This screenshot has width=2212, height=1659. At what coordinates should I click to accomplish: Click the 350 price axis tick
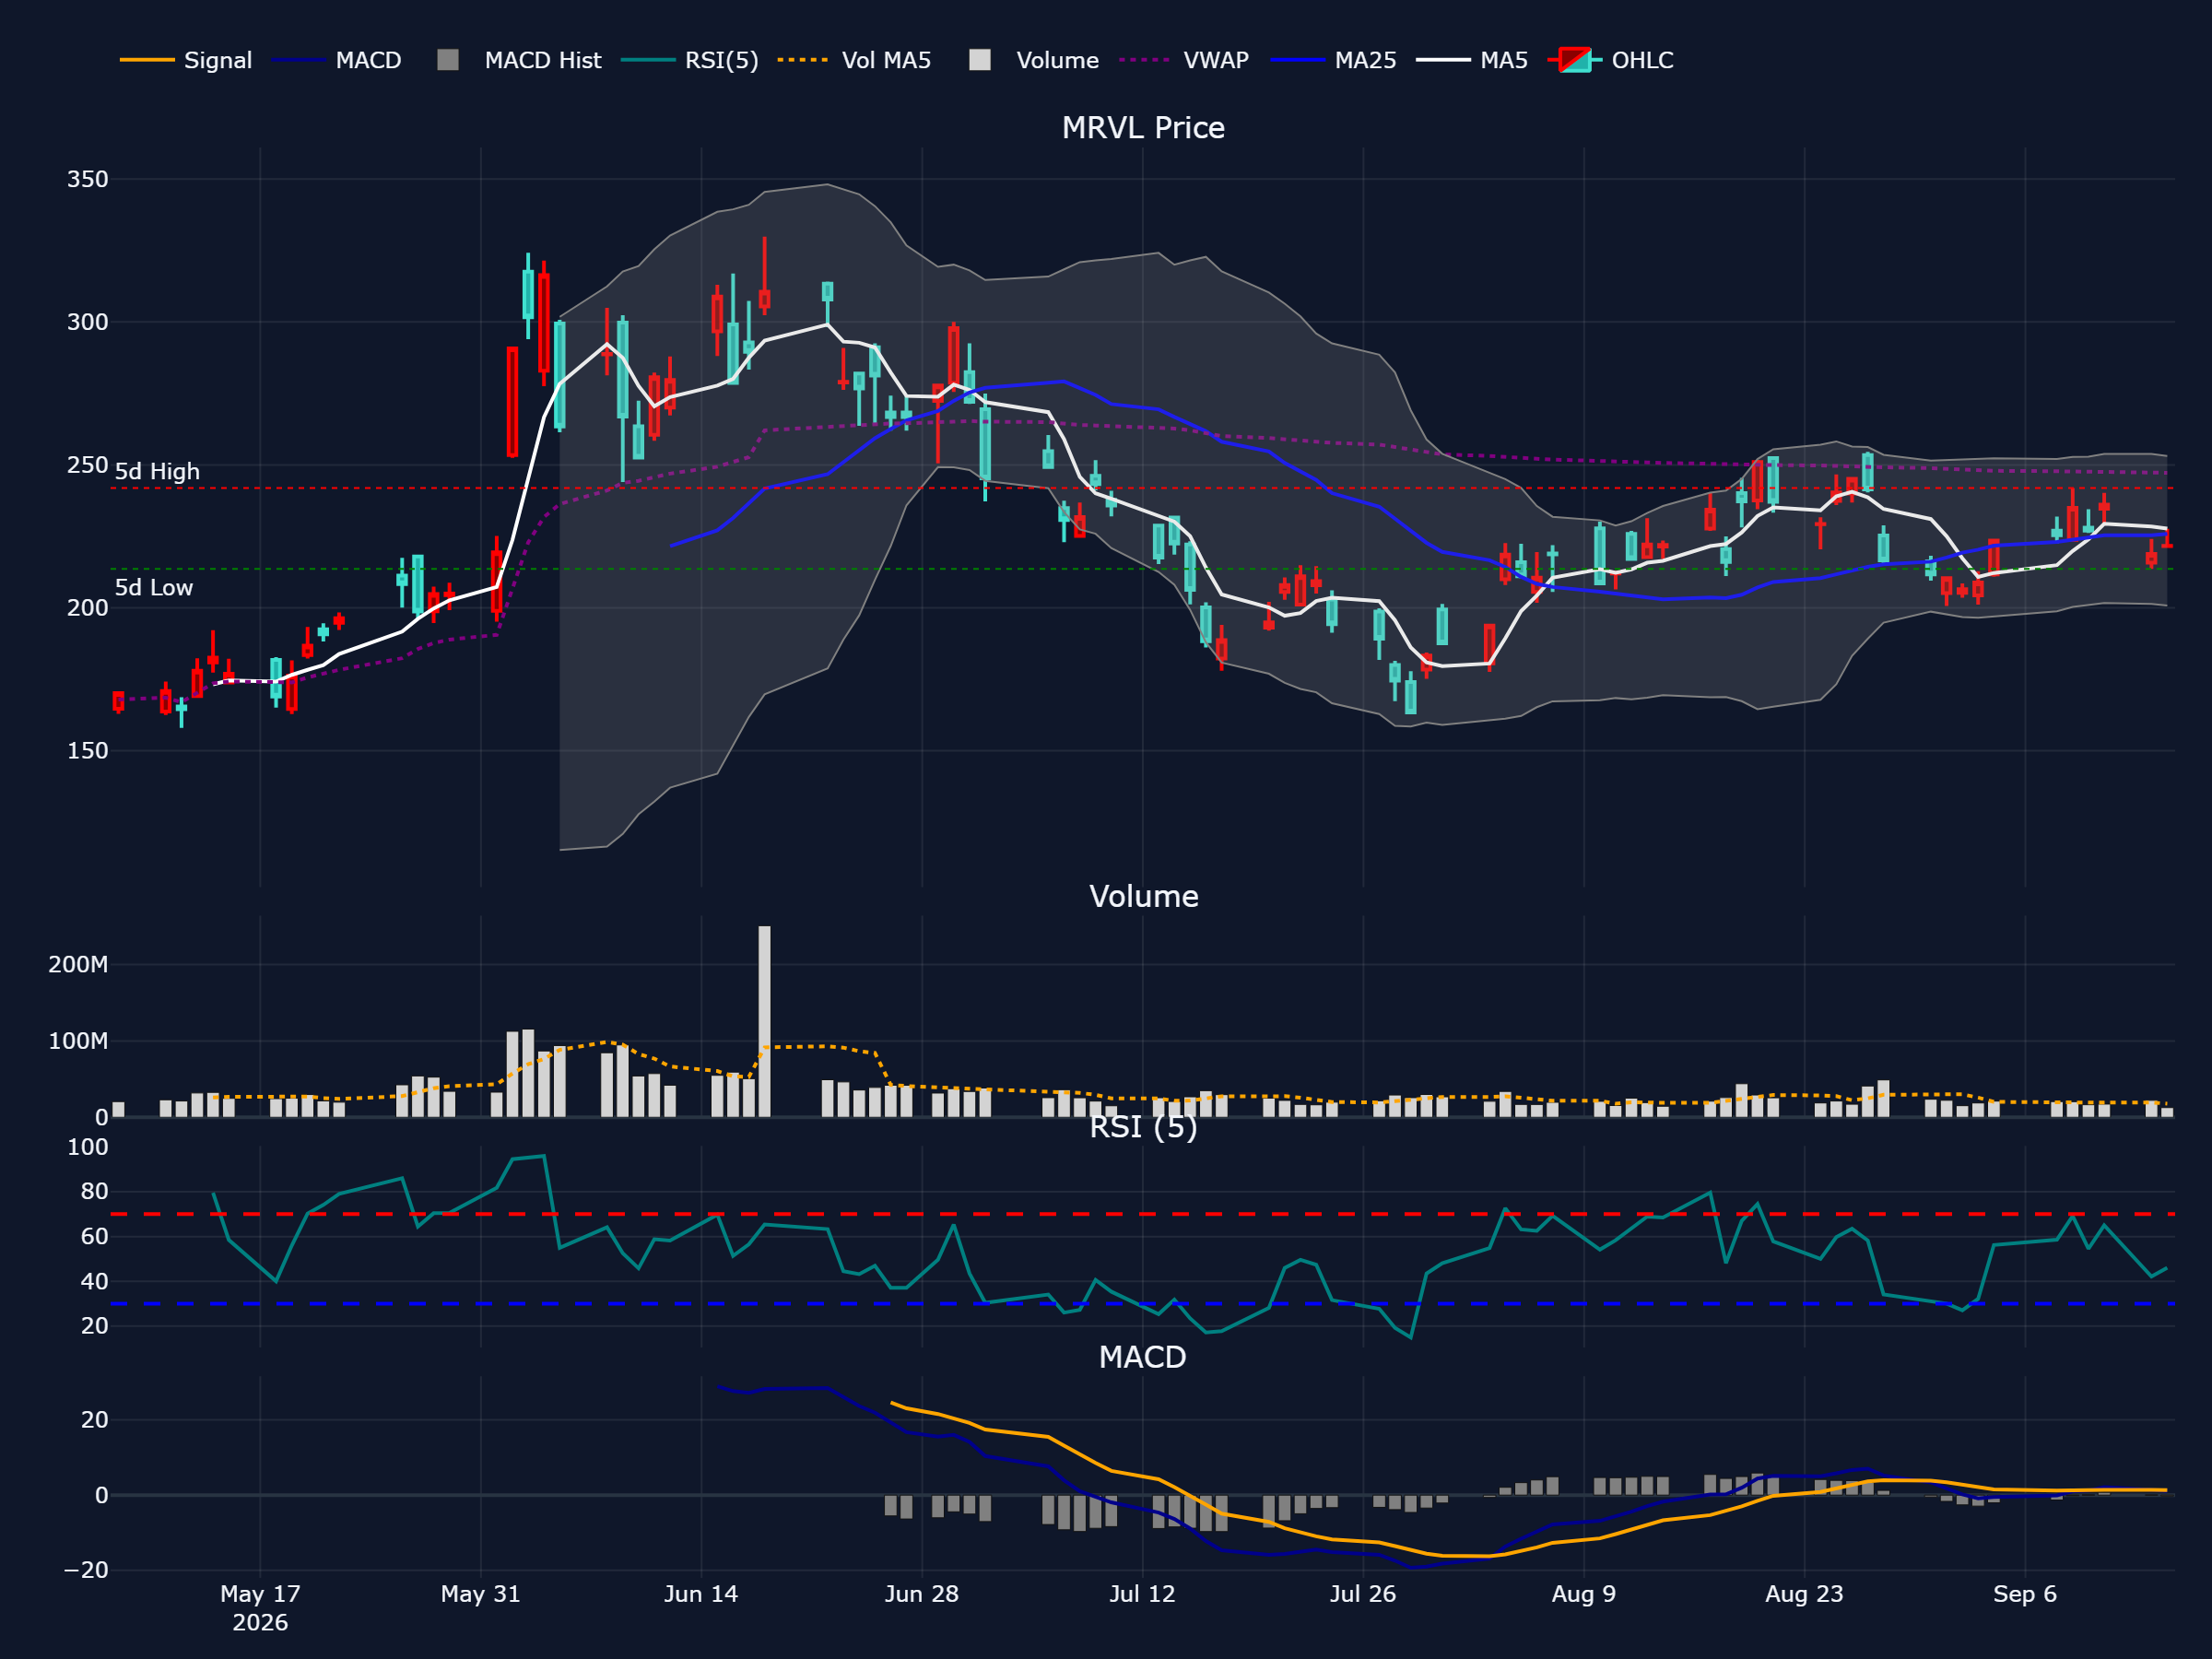[87, 180]
